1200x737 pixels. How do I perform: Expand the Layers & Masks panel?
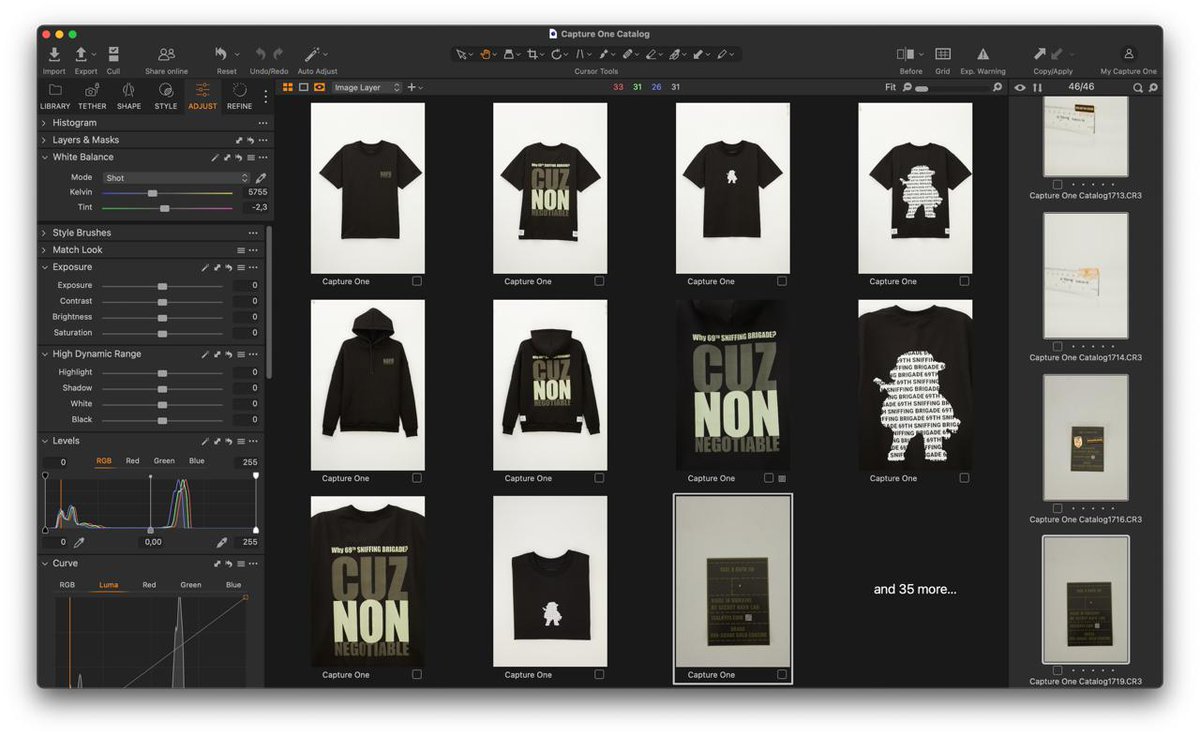click(44, 140)
